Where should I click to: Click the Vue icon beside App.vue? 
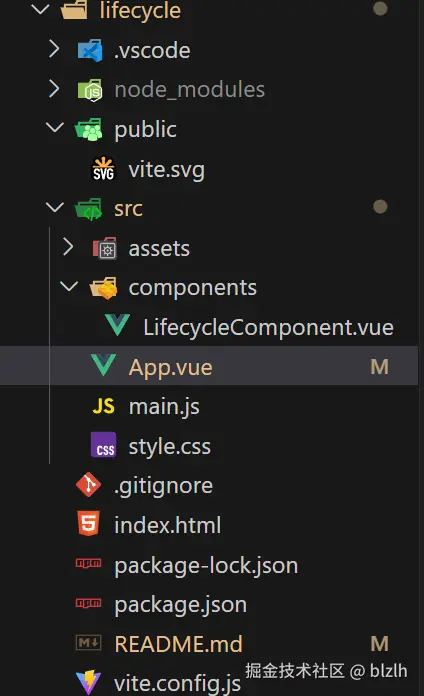tap(103, 365)
